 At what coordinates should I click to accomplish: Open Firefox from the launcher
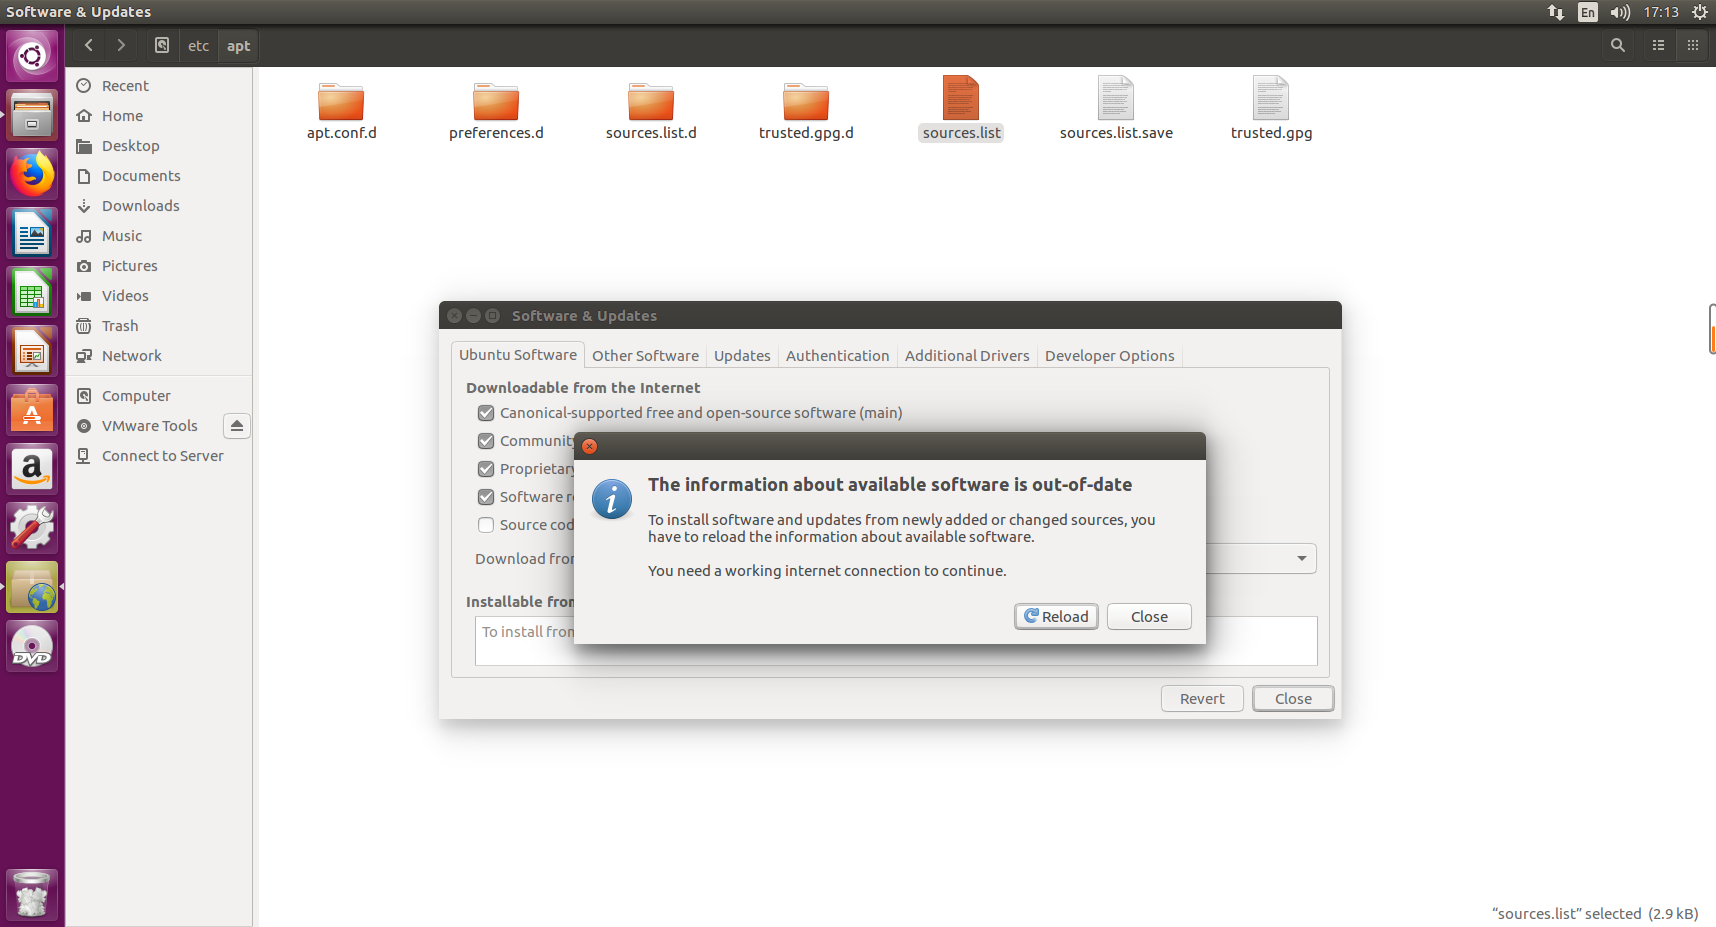(x=32, y=174)
